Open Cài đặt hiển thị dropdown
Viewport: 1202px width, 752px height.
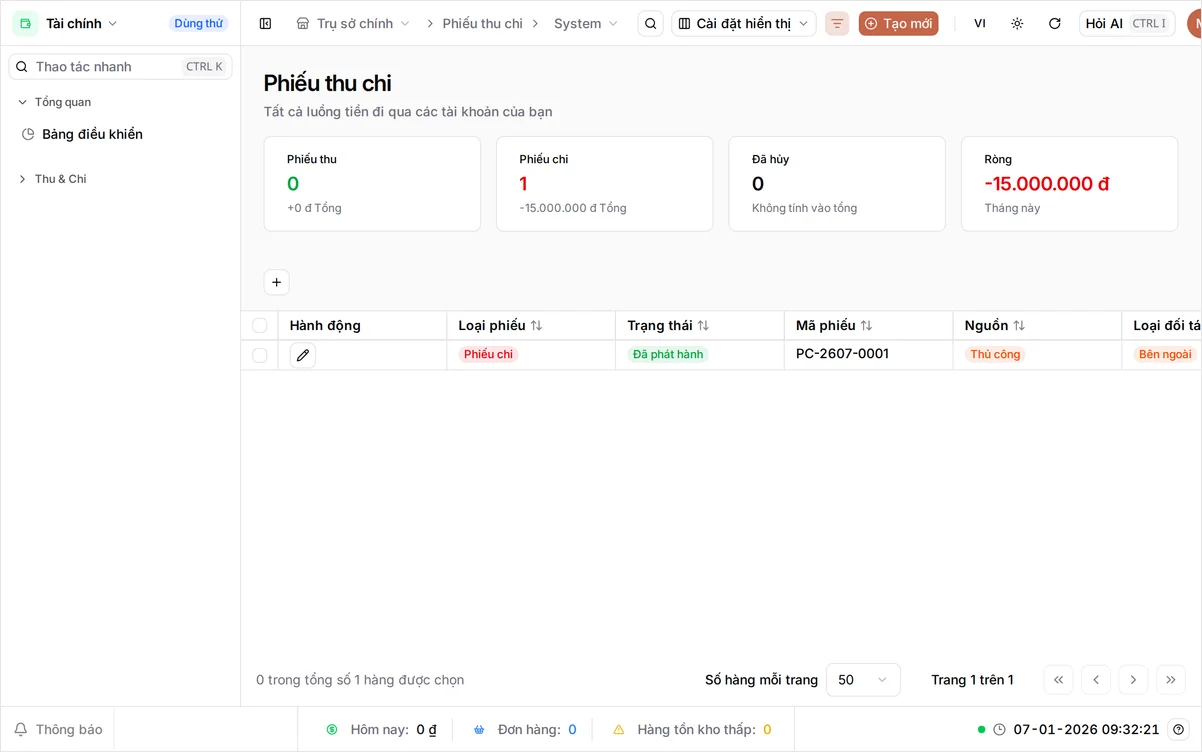point(744,23)
